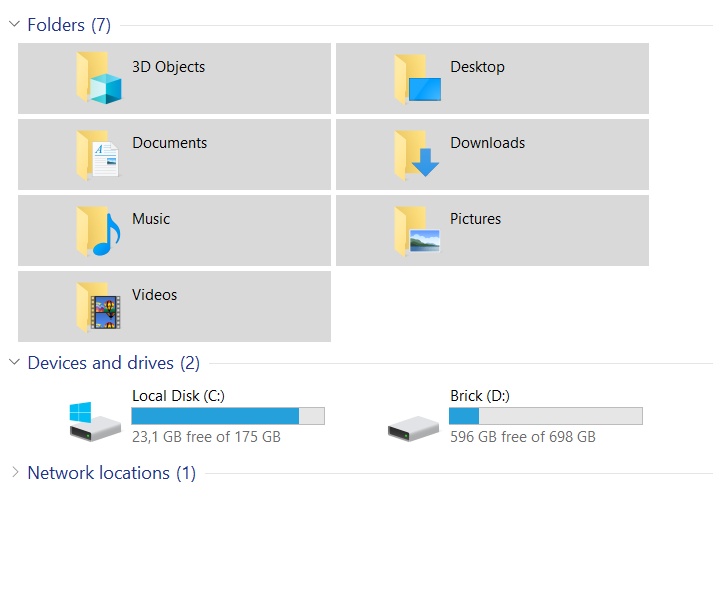
Task: Select the Videos folder icon
Action: pyautogui.click(x=99, y=307)
